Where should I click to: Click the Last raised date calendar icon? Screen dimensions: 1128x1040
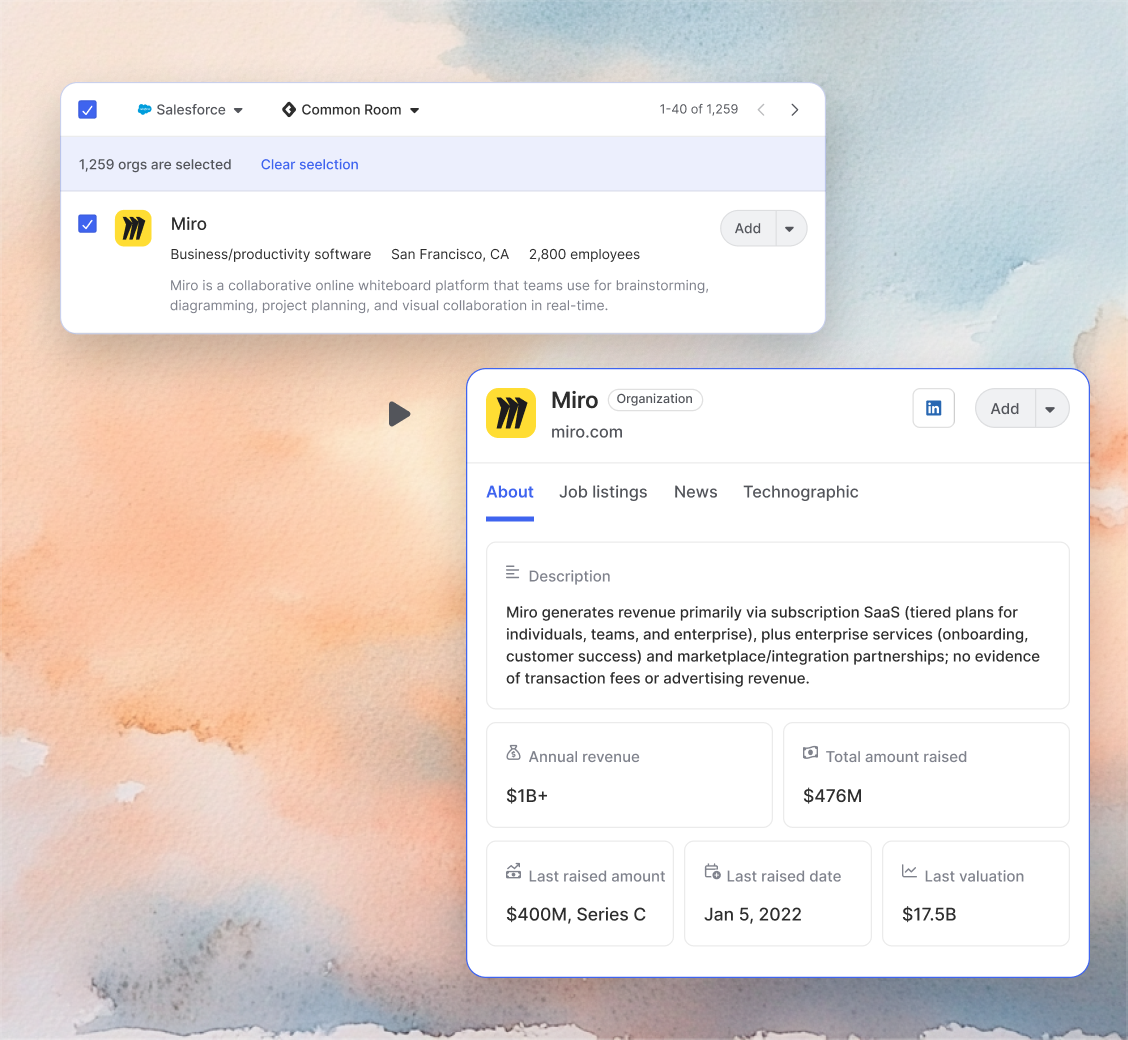click(x=712, y=872)
